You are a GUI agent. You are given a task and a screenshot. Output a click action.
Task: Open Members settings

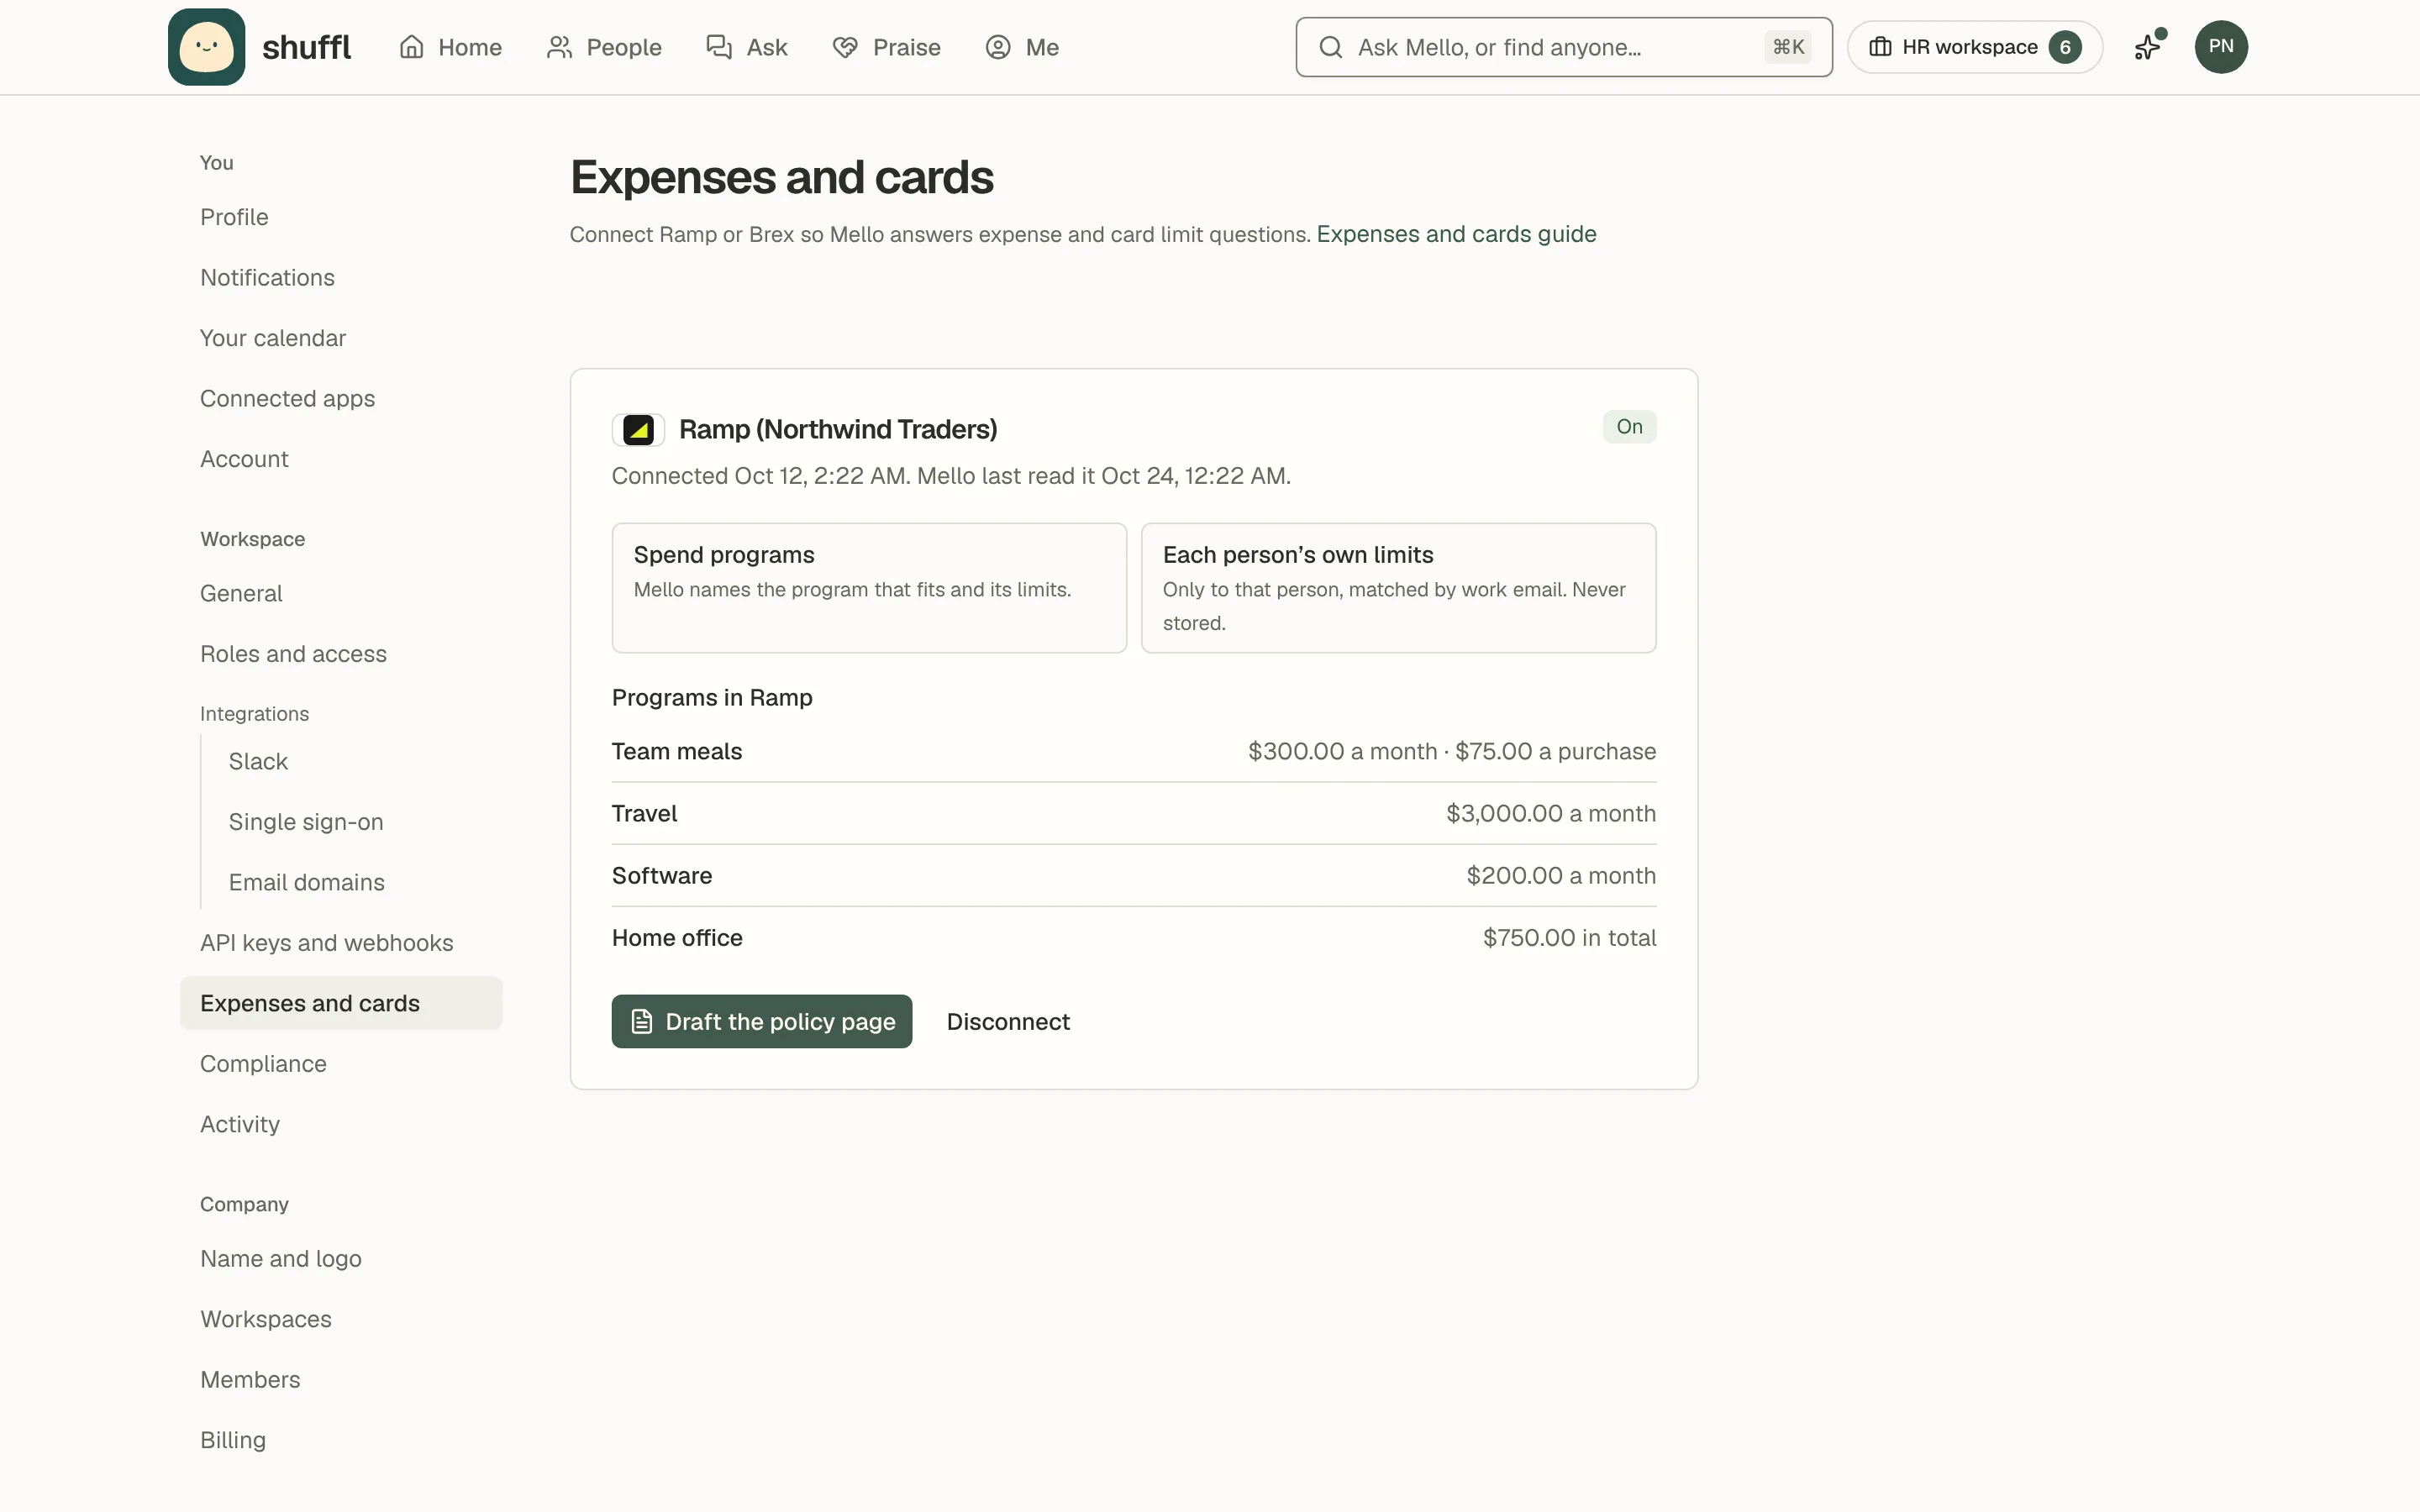tap(340, 1380)
